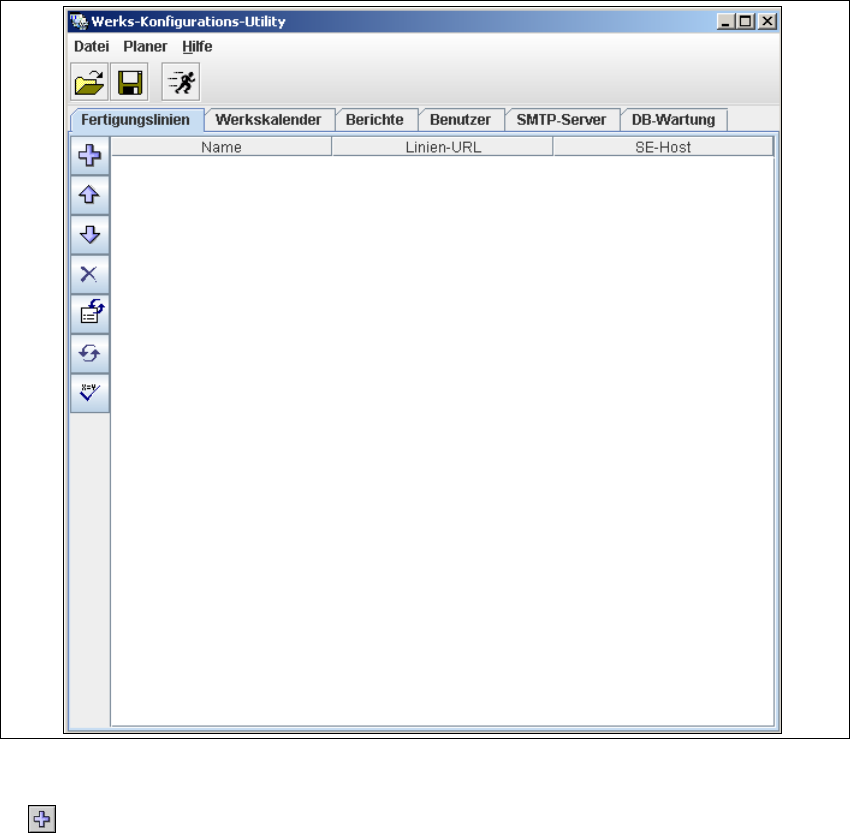Refresh lines using the circular arrows icon
This screenshot has width=850, height=833.
pyautogui.click(x=90, y=353)
